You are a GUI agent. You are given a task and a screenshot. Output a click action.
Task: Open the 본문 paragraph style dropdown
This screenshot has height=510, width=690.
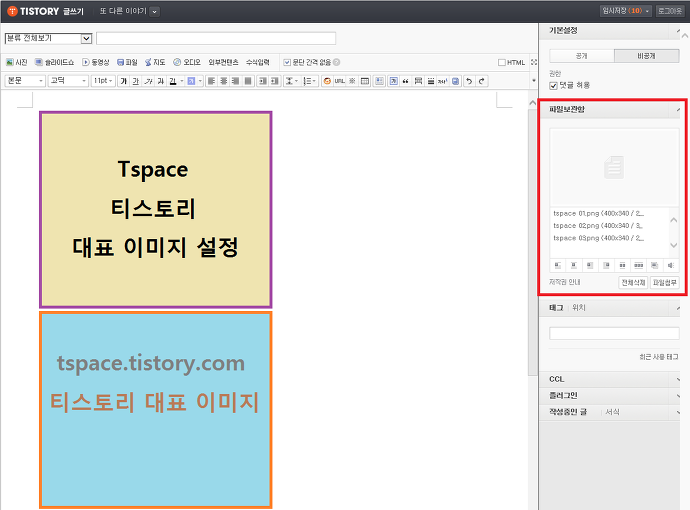click(x=25, y=81)
